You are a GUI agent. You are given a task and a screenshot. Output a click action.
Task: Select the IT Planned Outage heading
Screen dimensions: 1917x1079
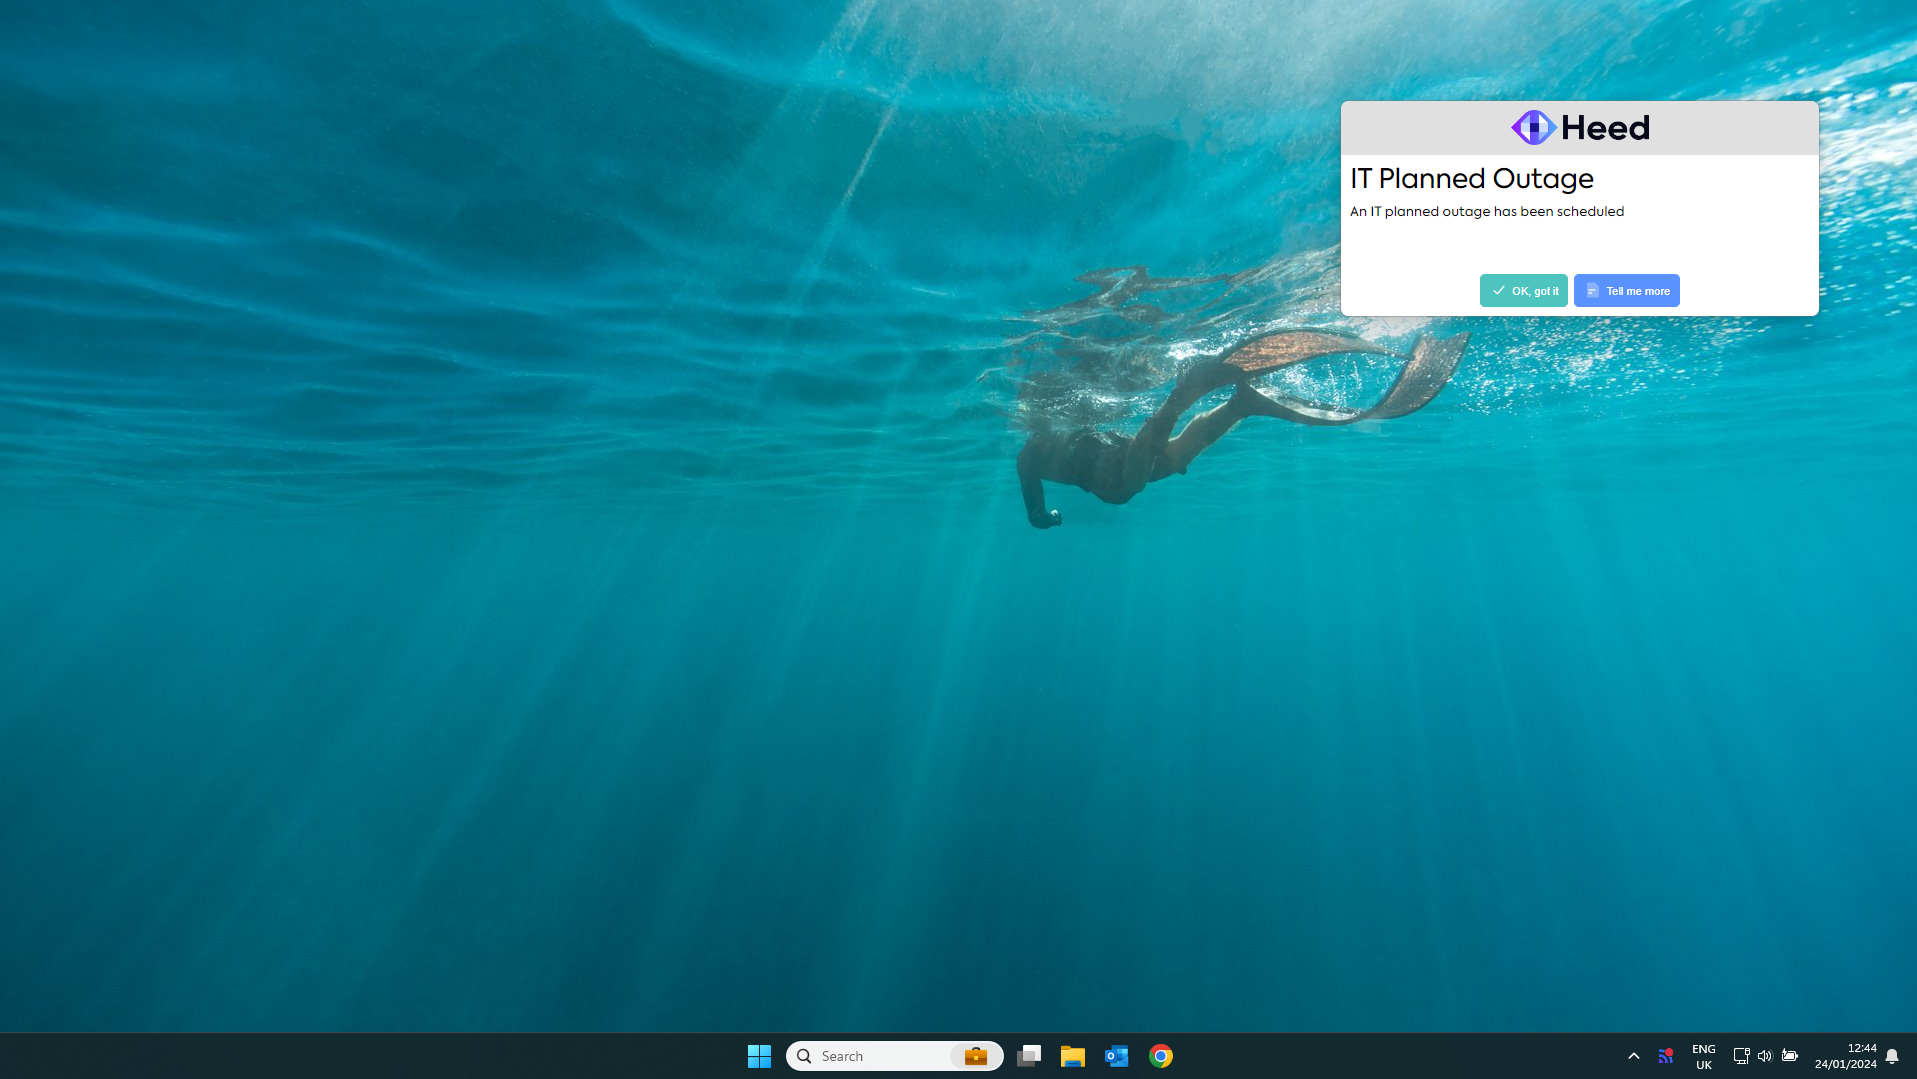(x=1472, y=178)
